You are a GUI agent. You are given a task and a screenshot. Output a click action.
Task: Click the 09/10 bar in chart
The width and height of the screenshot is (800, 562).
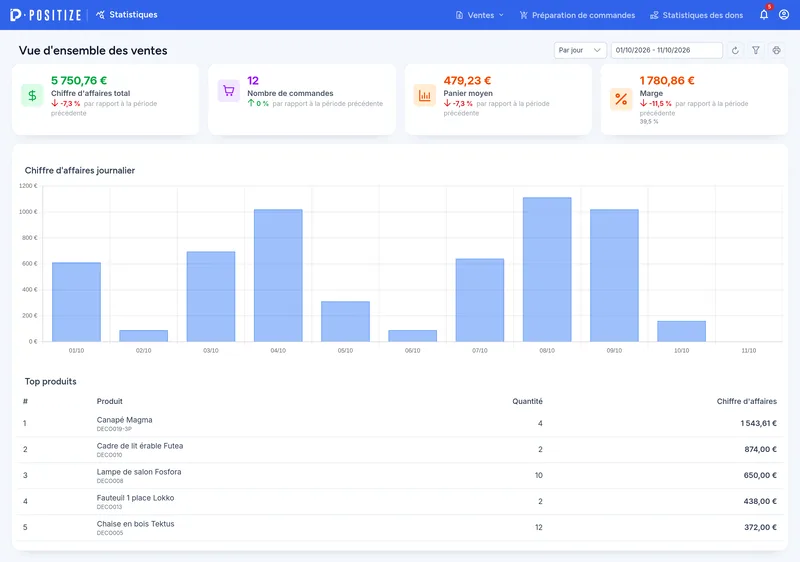click(614, 275)
